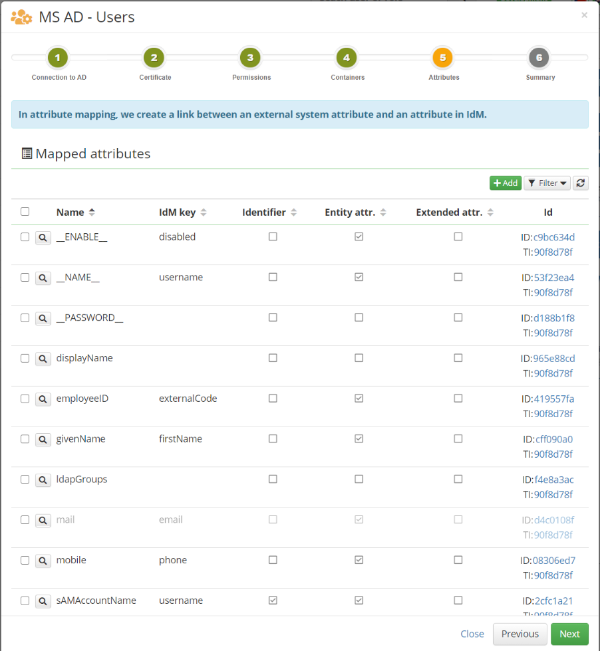
Task: Click the magnifier icon beside givenName
Action: tap(43, 440)
